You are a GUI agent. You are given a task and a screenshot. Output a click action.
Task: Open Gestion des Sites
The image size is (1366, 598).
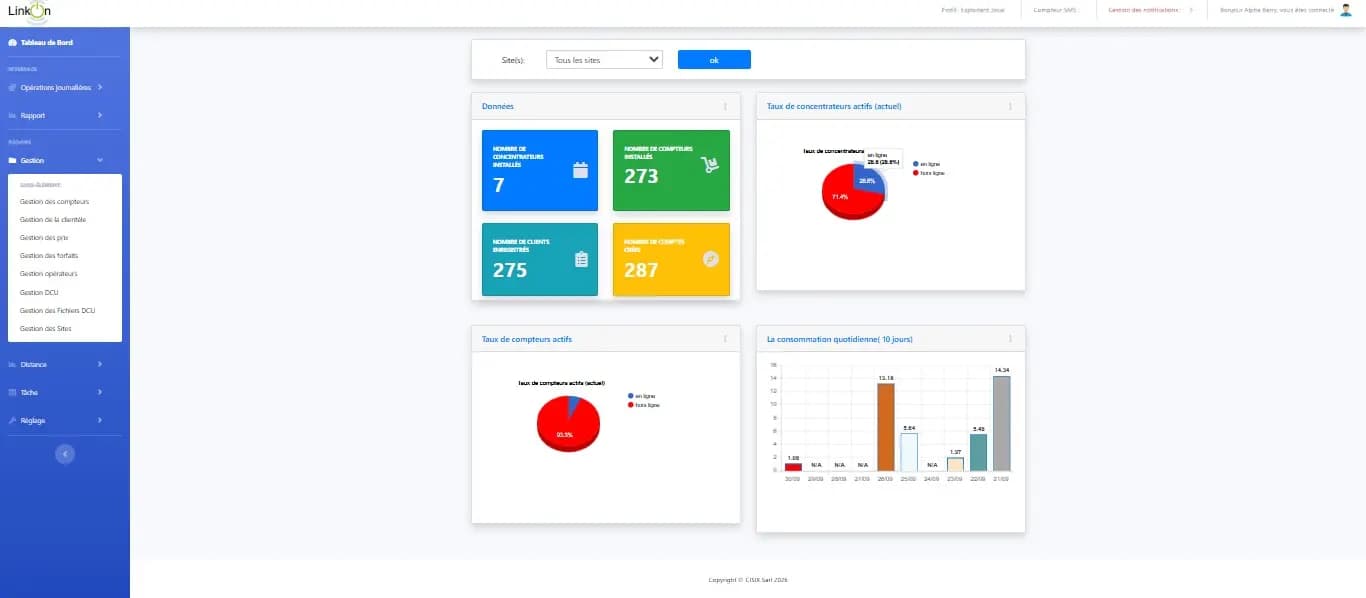coord(46,328)
